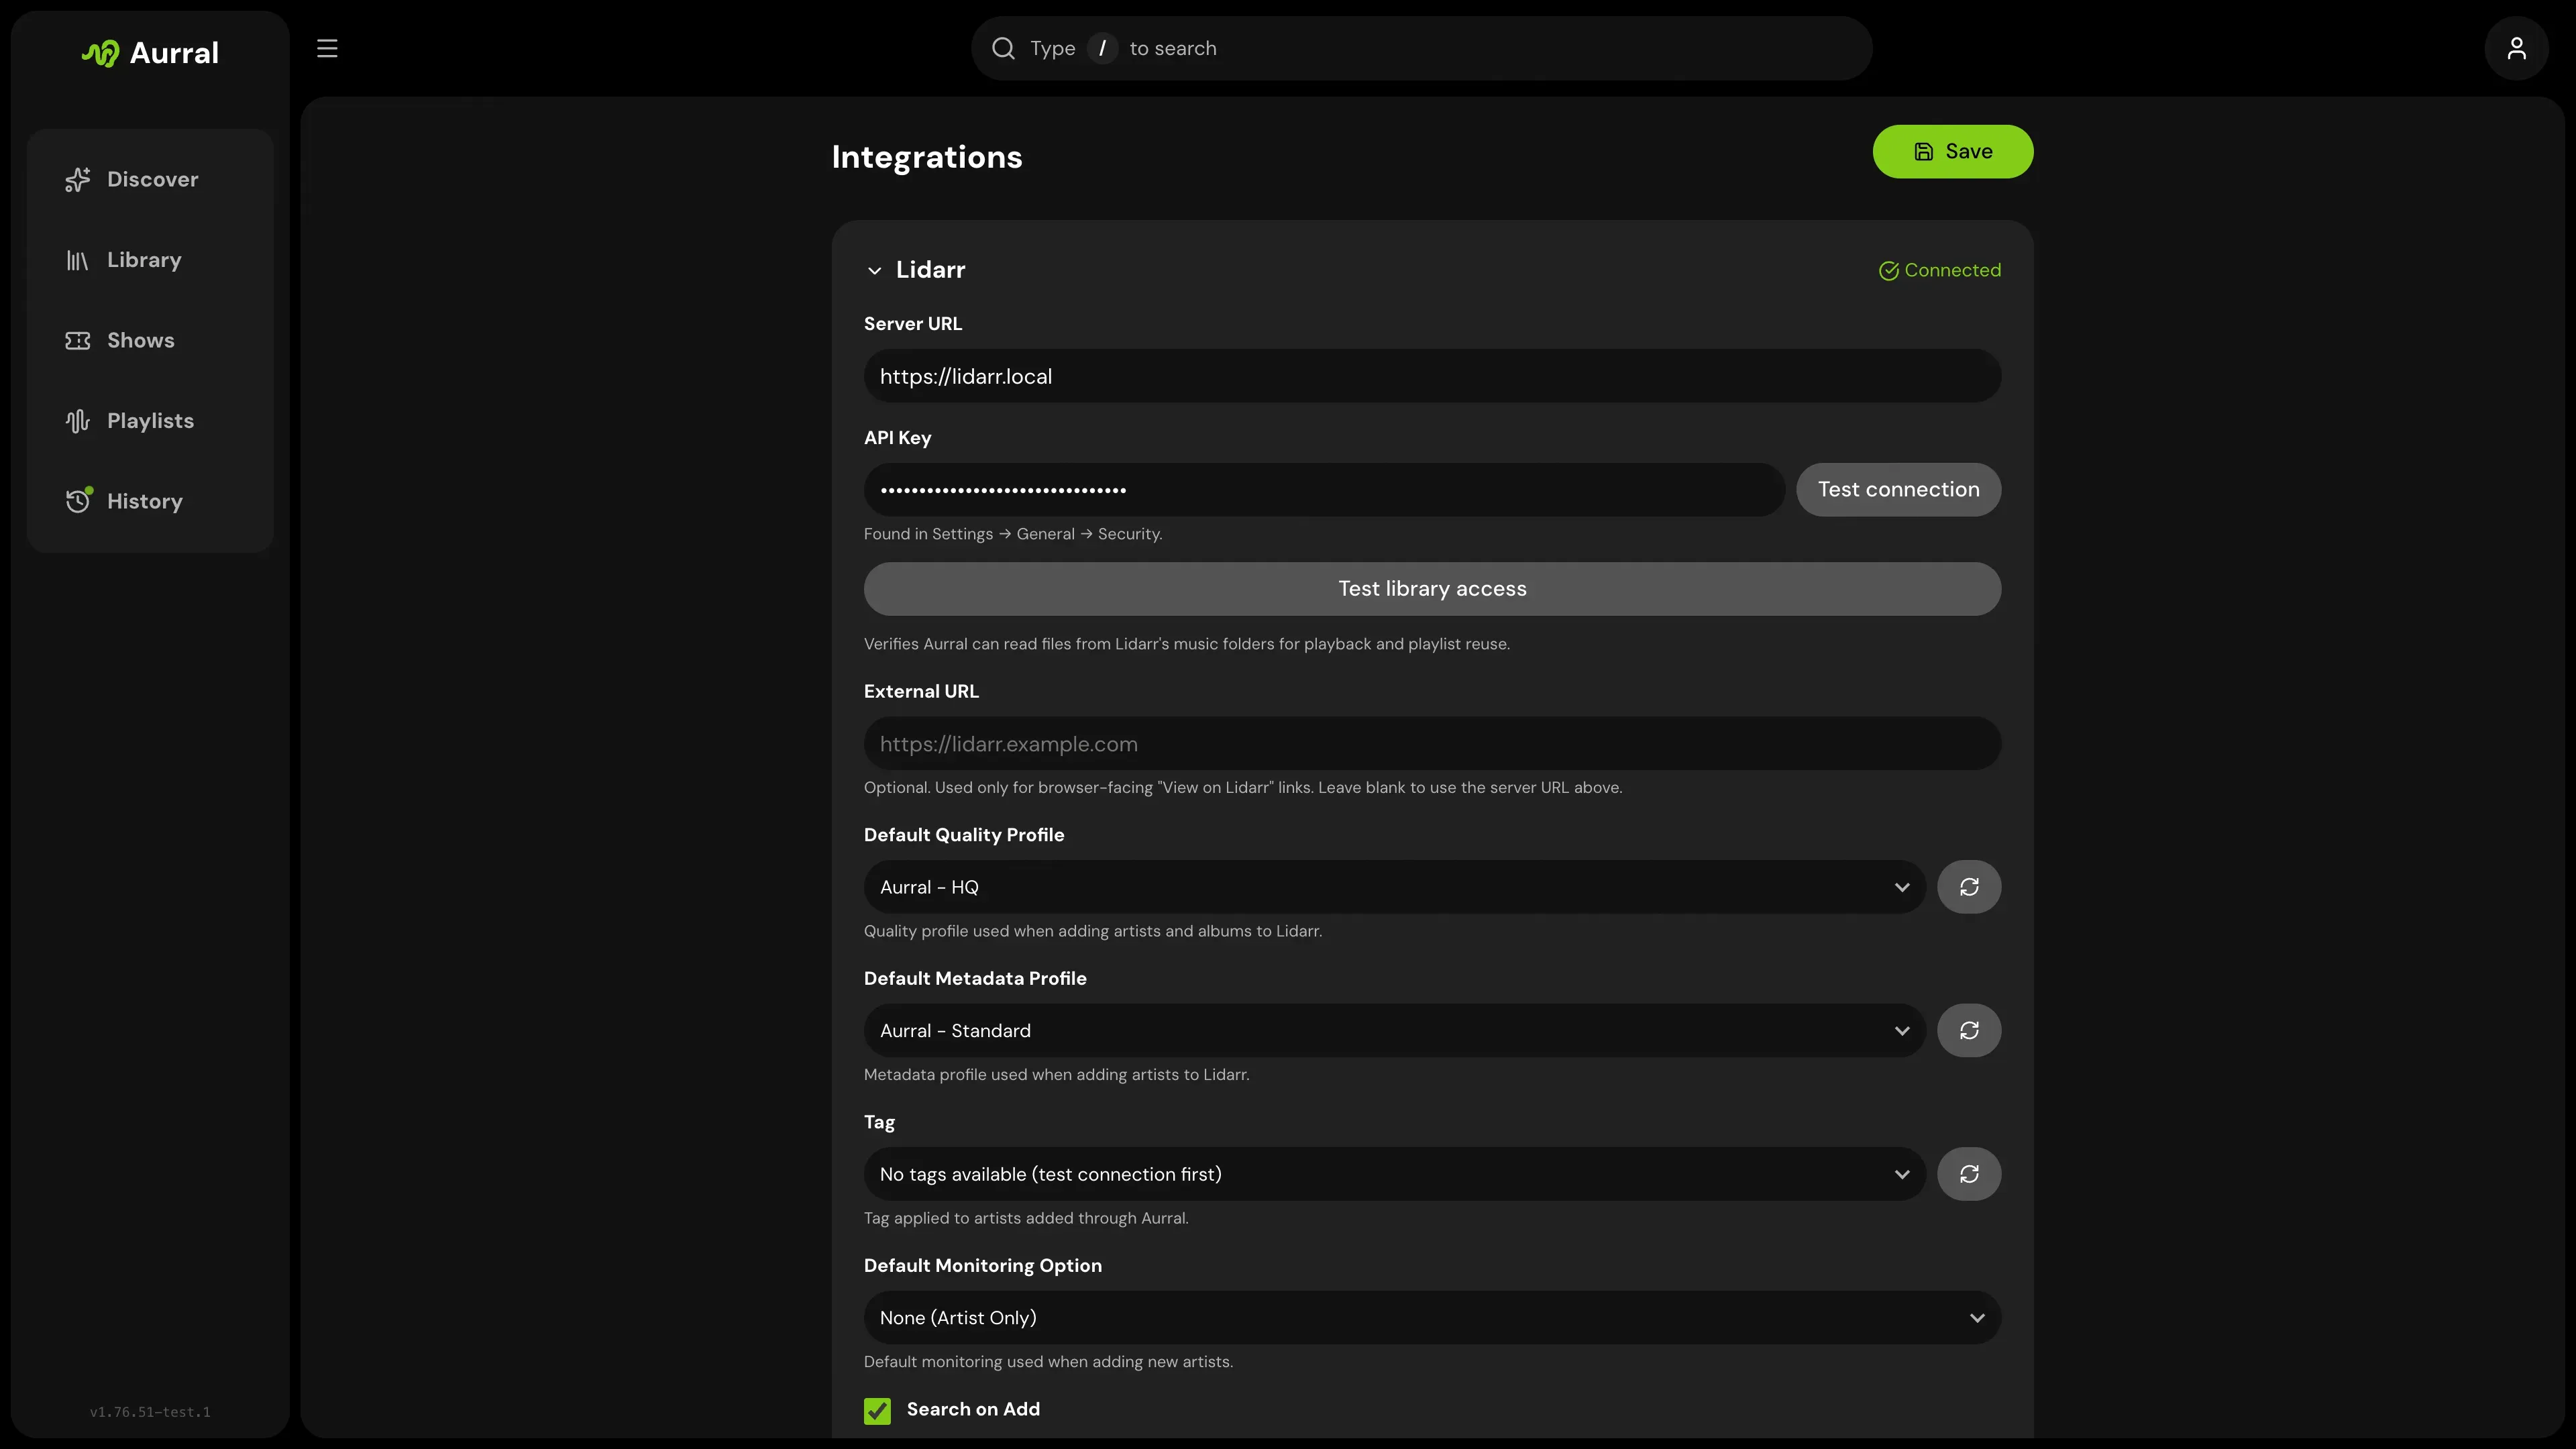Focus the Server URL field
The height and width of the screenshot is (1449, 2576).
[1432, 376]
